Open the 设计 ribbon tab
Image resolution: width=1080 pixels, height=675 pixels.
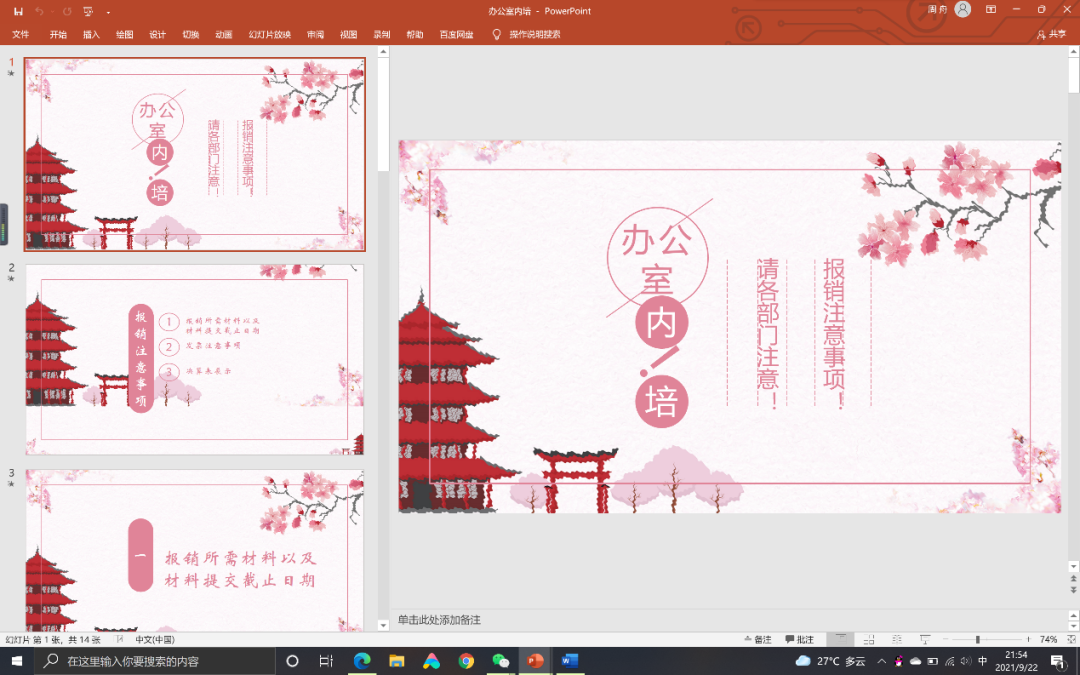[157, 34]
